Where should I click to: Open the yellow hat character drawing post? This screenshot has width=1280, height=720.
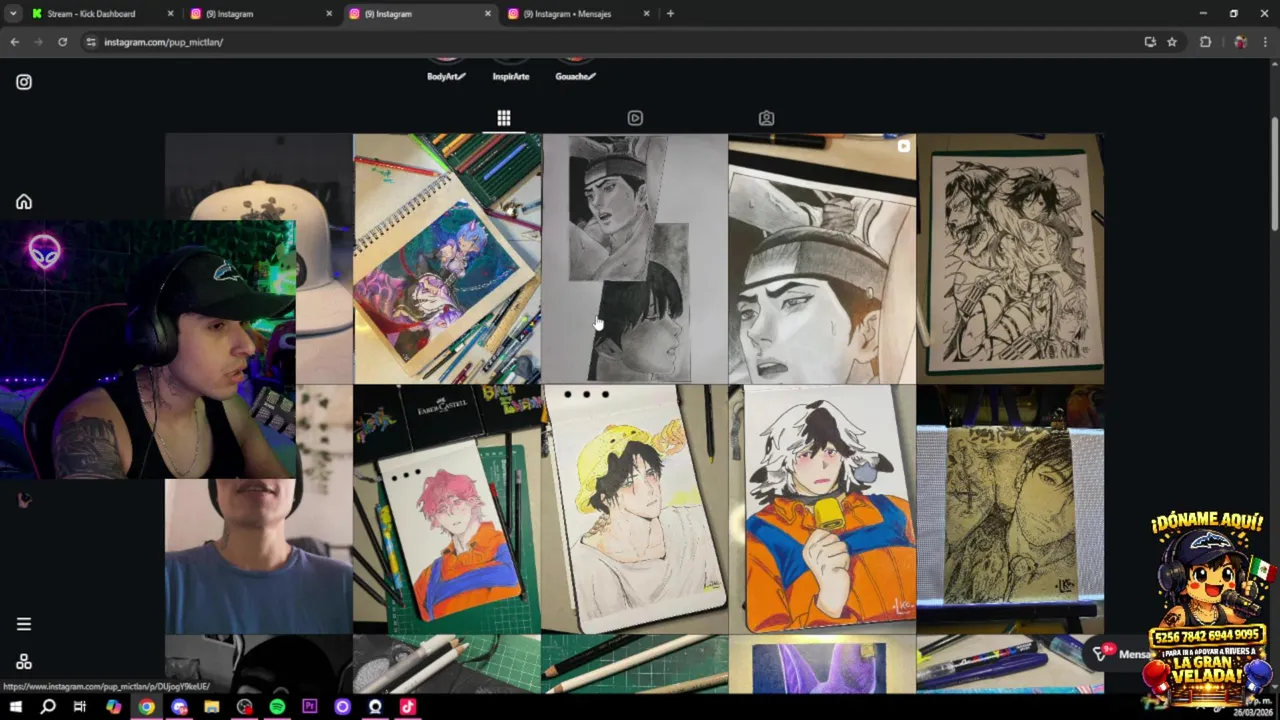pos(635,510)
